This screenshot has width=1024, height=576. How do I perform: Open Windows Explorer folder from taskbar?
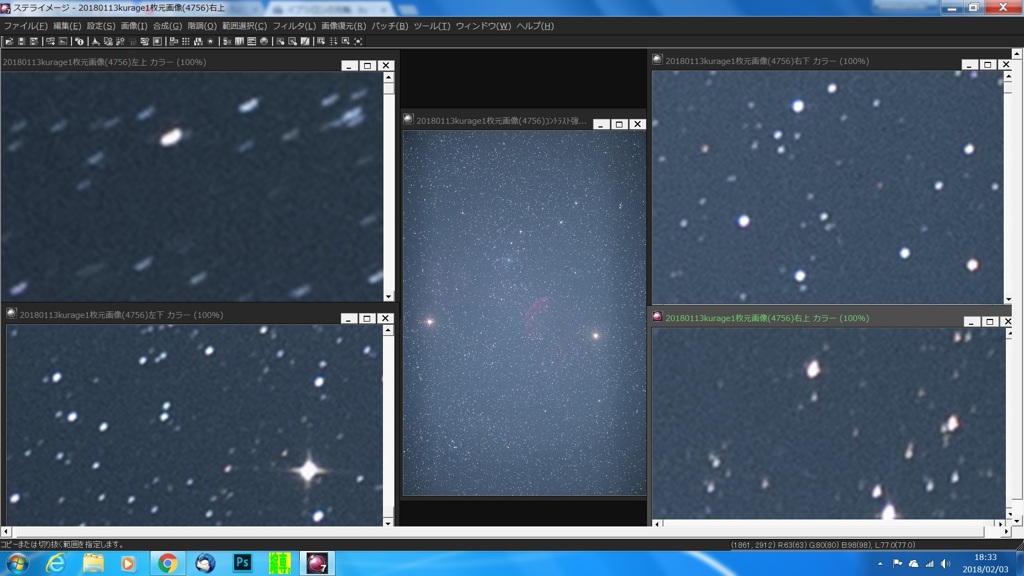tap(93, 564)
